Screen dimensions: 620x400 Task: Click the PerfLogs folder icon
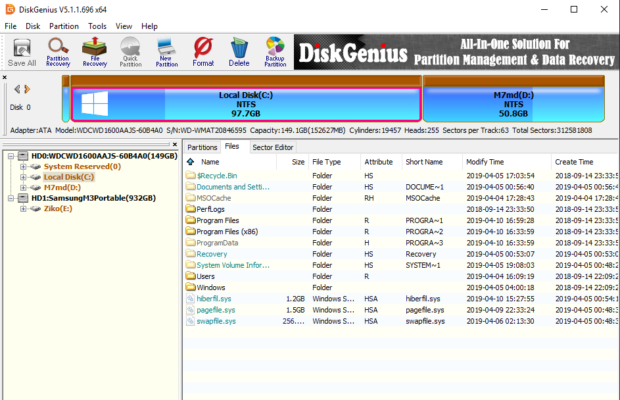(191, 209)
